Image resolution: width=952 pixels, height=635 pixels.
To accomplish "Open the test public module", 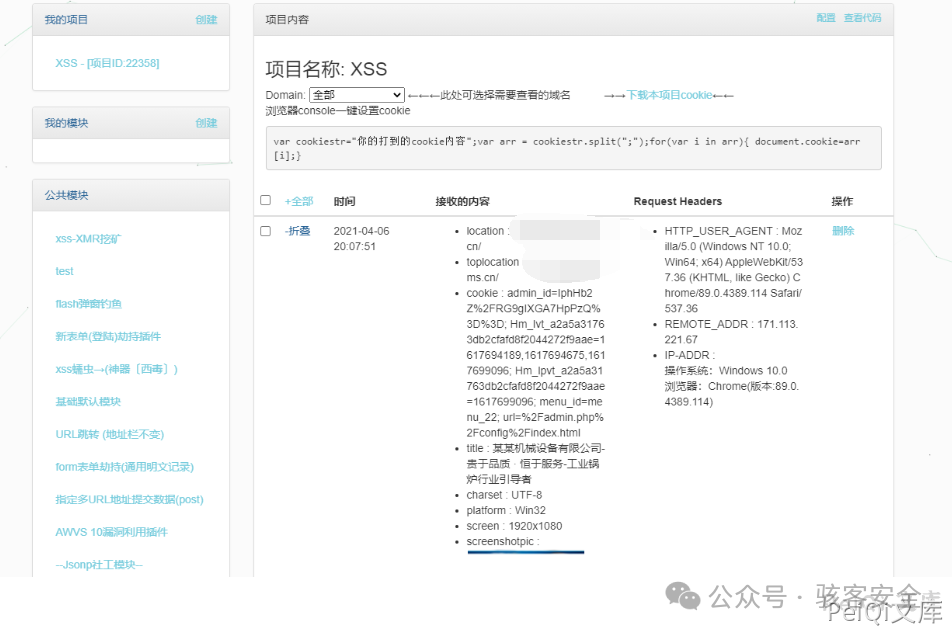I will click(64, 271).
